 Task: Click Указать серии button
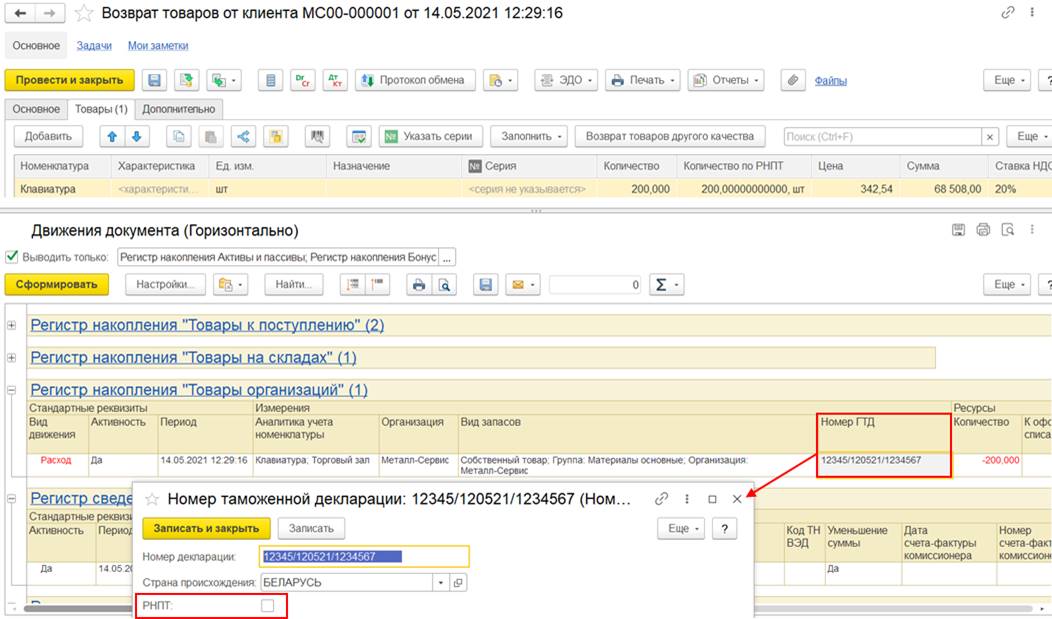tap(429, 137)
